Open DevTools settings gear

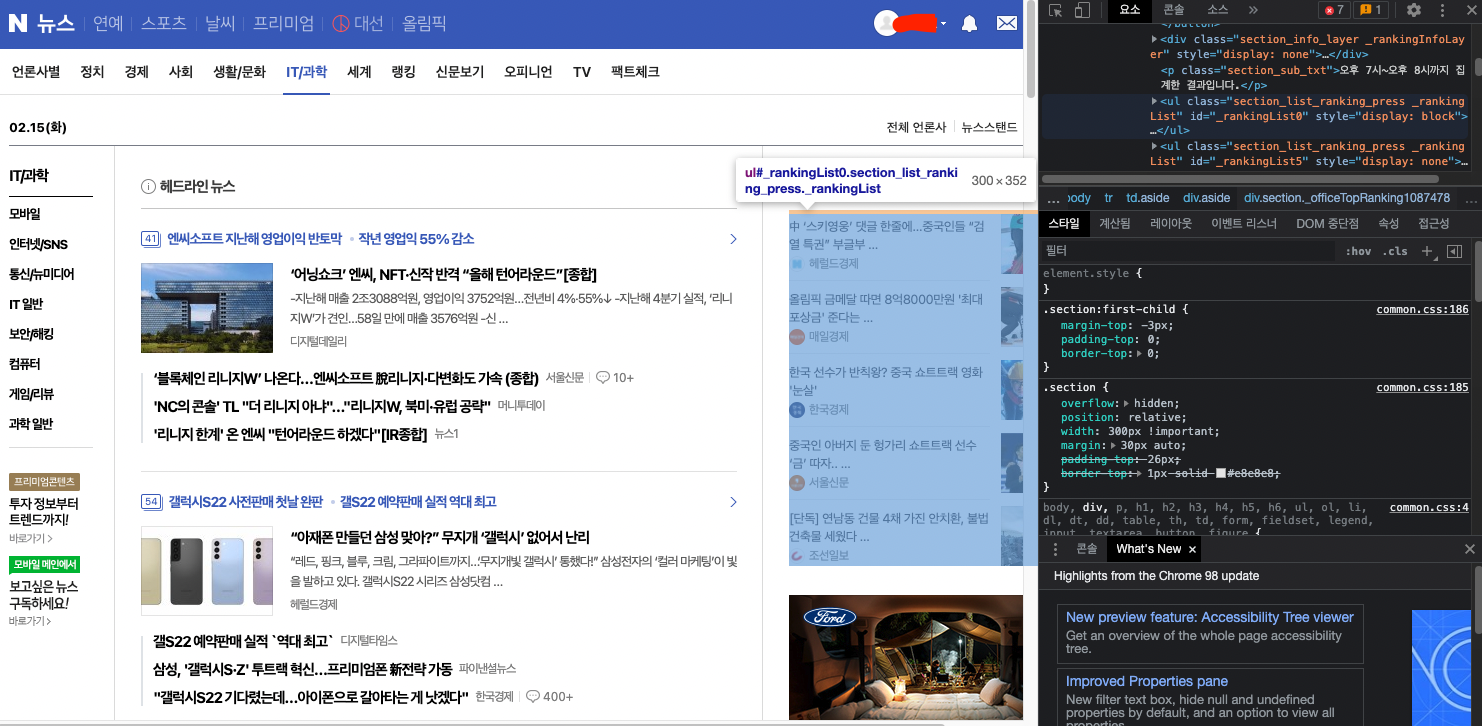pos(1414,10)
